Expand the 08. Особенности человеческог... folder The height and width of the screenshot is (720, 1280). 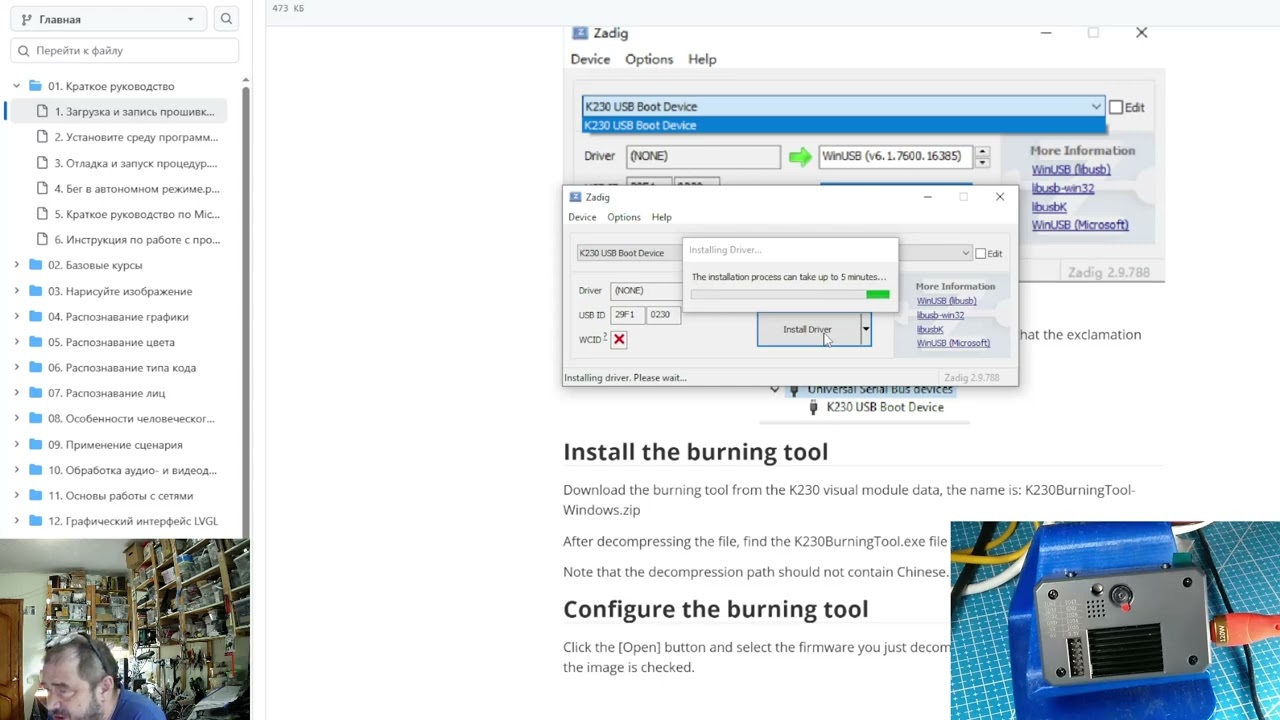[16, 418]
